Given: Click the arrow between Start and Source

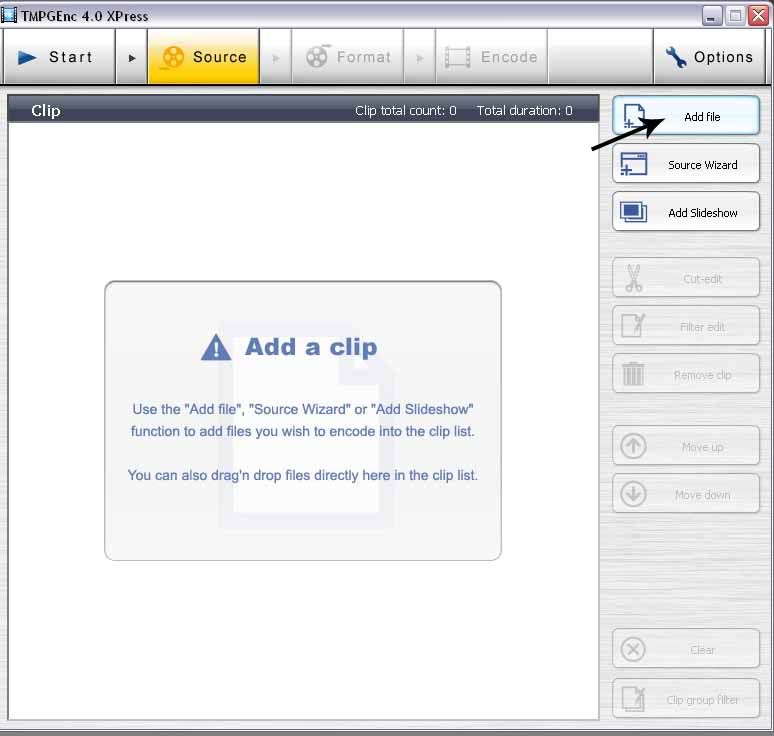Looking at the screenshot, I should (x=131, y=58).
